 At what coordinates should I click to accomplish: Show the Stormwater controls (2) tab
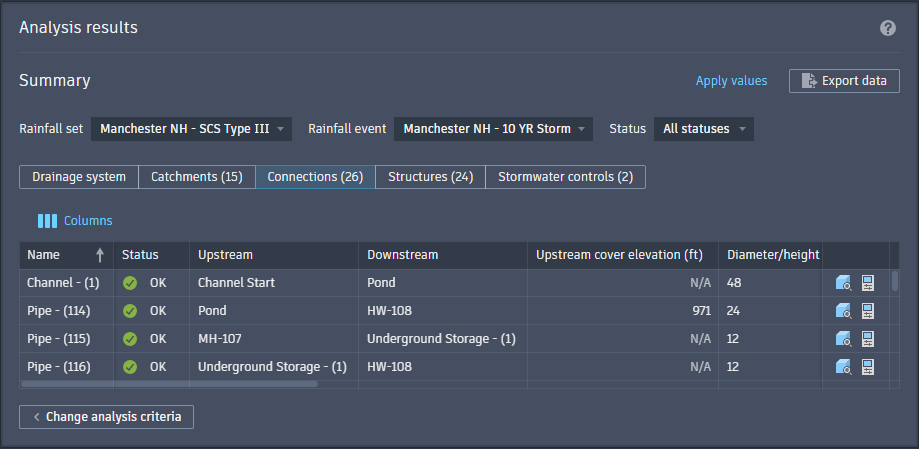(565, 177)
